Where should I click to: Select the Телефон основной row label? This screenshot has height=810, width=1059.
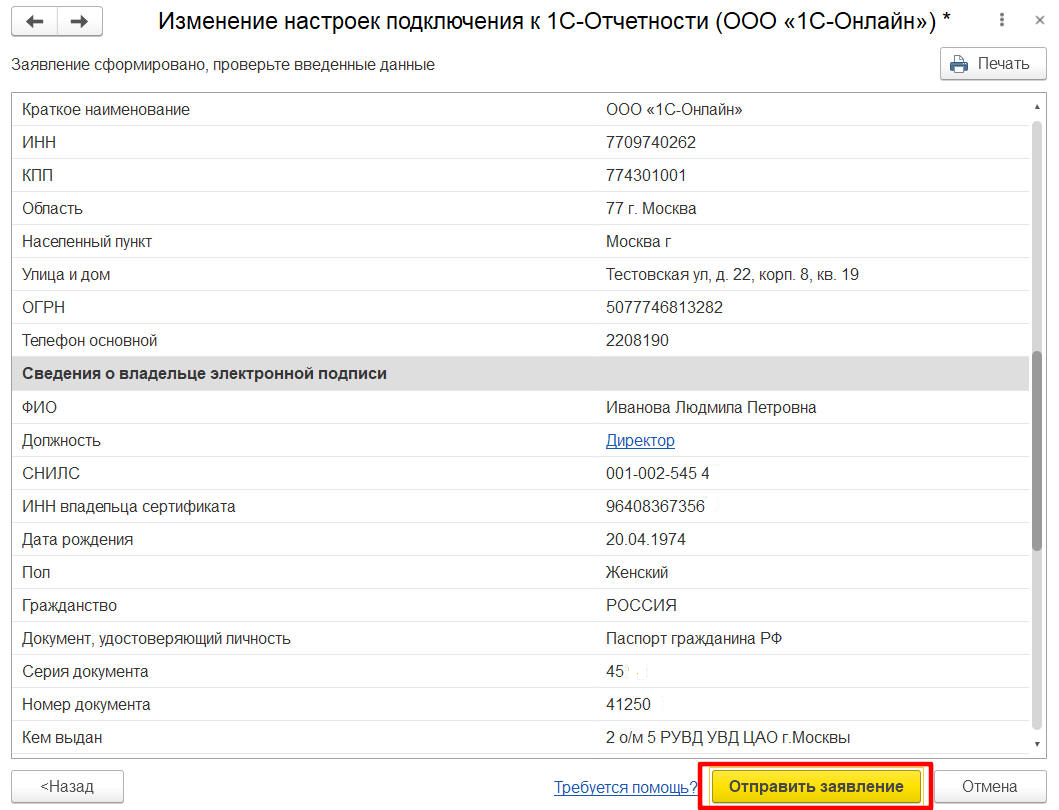(89, 340)
